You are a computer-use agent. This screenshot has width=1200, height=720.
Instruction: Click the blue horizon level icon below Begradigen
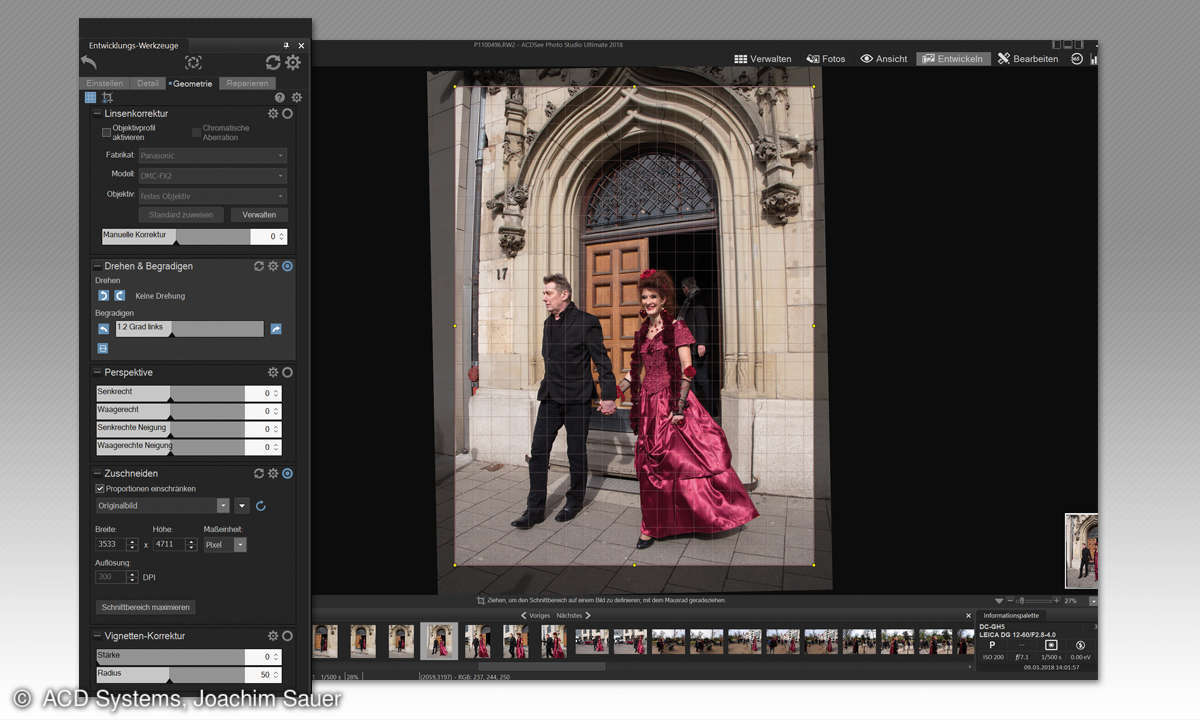pos(103,348)
